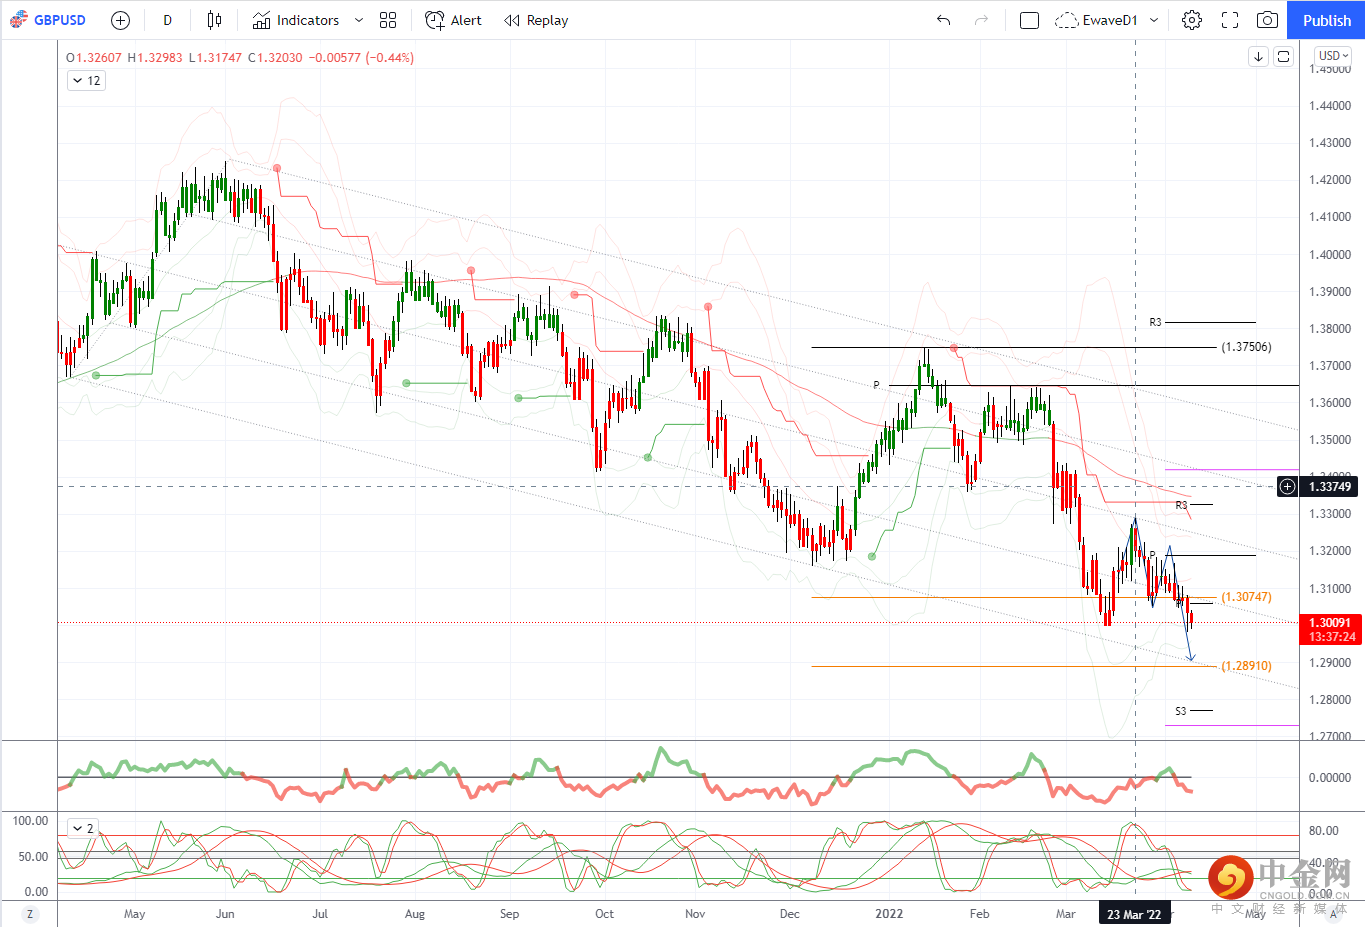Expand the USD currency dropdown

pos(1334,56)
